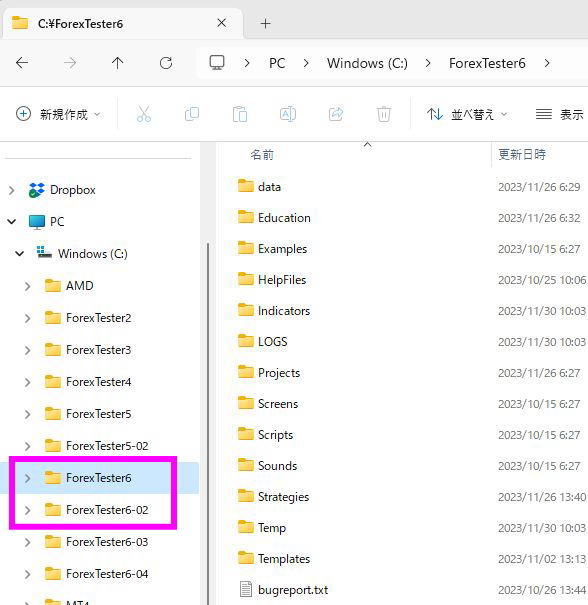
Task: Sort by the 更新日時 column header
Action: 522,155
